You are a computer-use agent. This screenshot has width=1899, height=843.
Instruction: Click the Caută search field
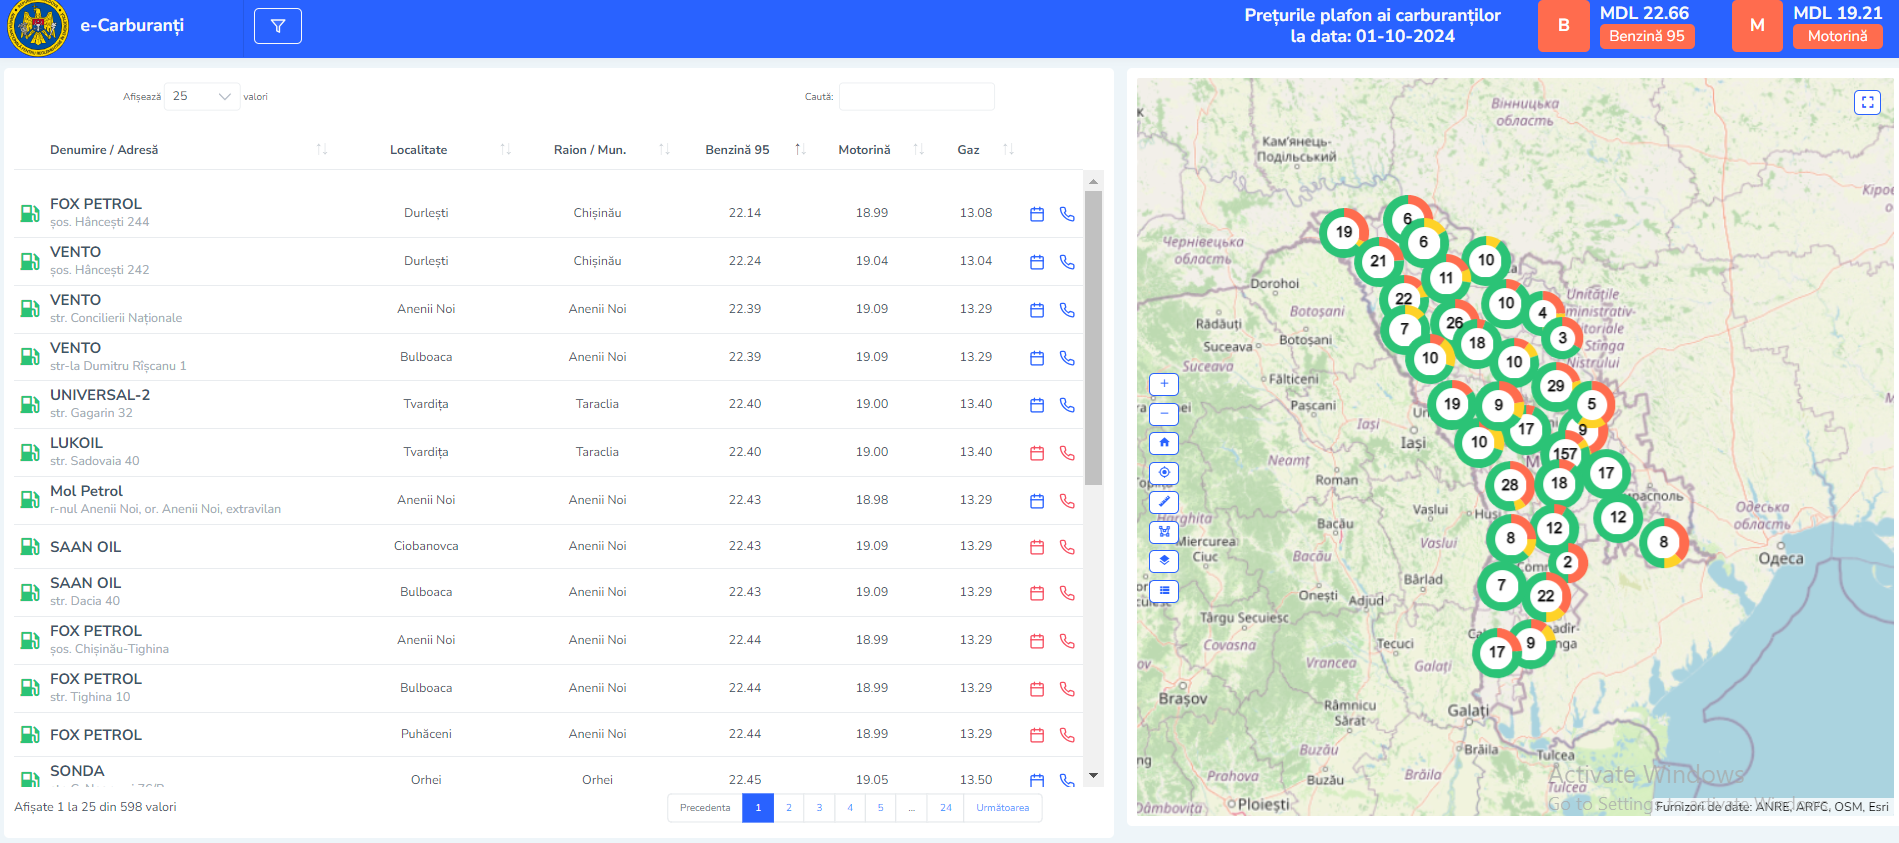(x=916, y=97)
